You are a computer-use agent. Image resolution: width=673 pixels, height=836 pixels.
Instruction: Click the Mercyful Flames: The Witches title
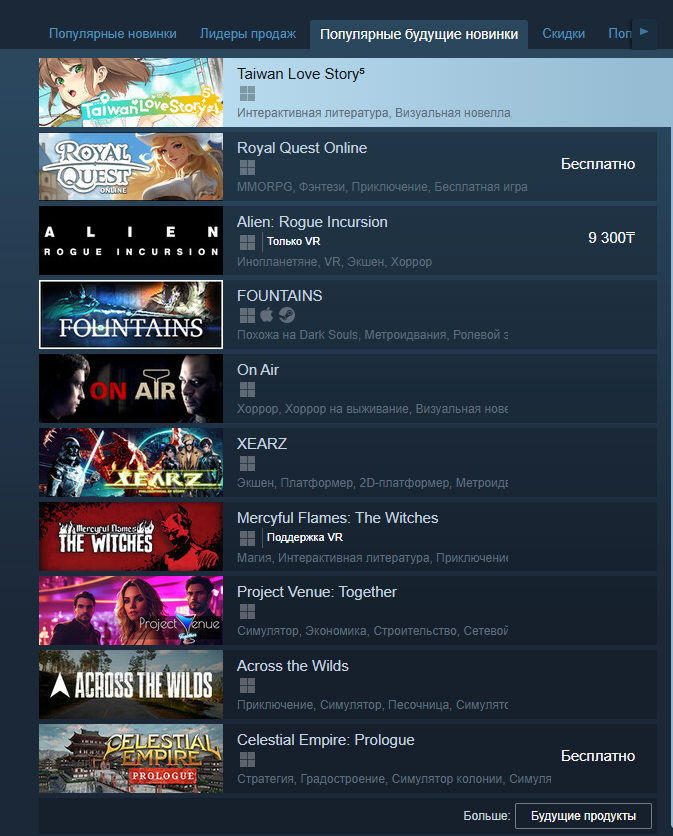pyautogui.click(x=338, y=518)
